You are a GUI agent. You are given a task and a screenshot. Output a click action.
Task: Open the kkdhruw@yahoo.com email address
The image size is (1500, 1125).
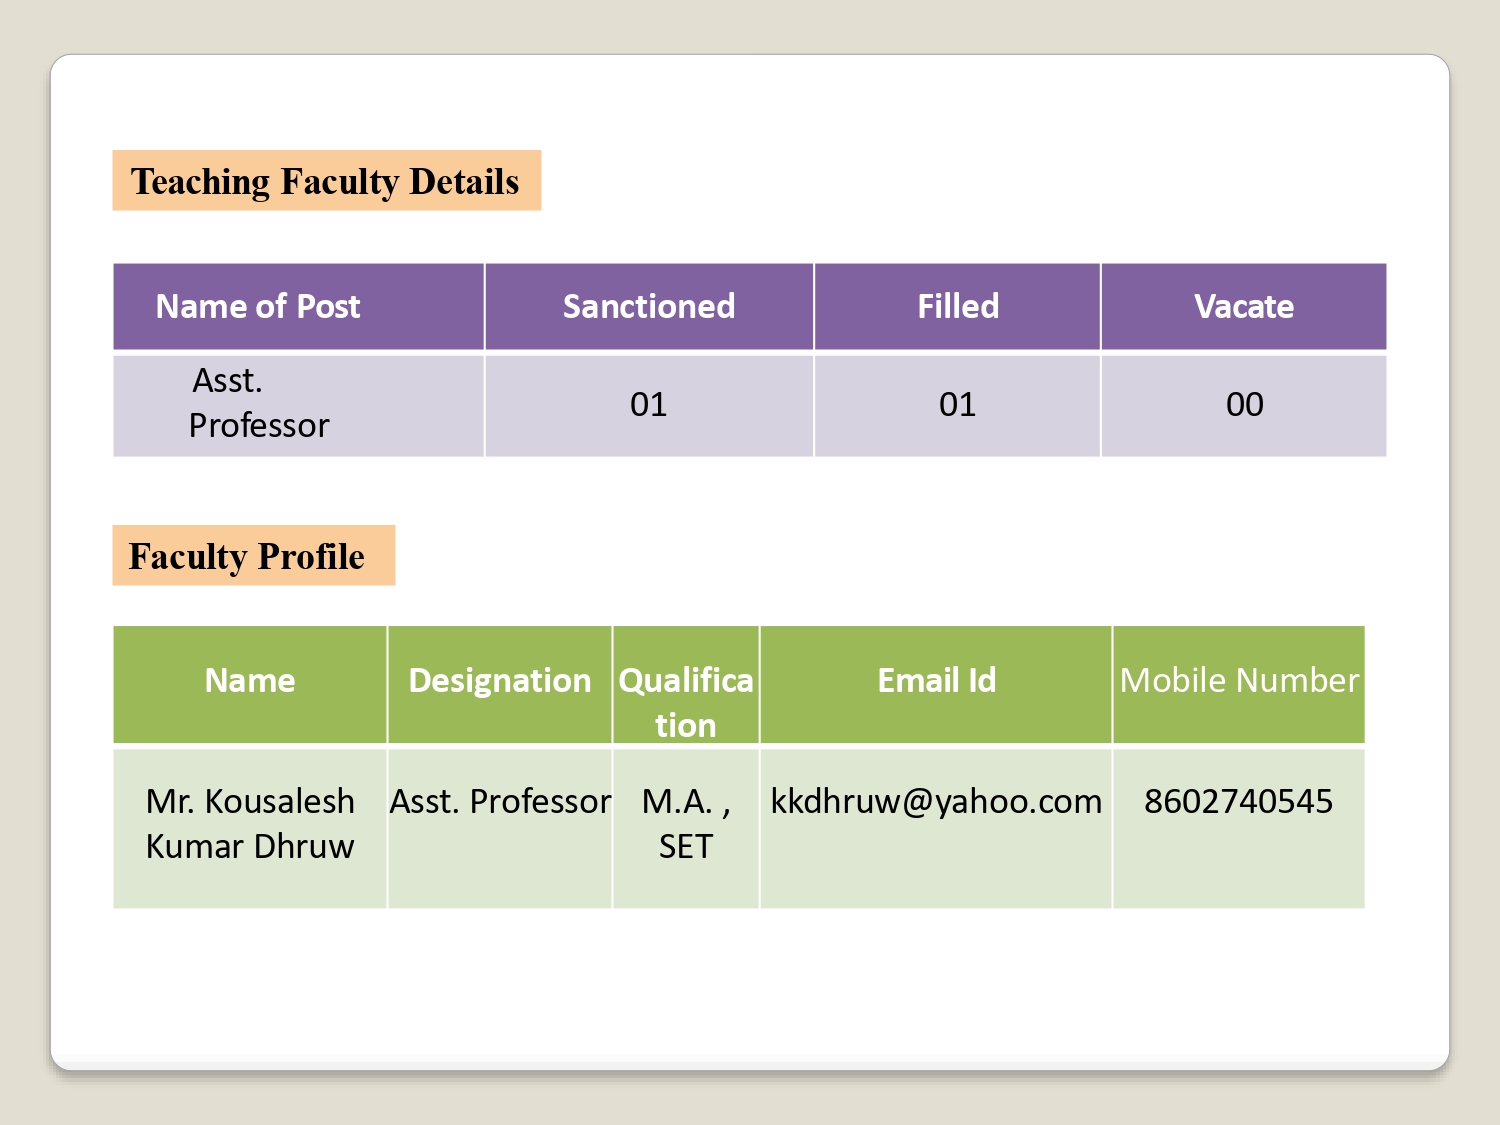click(x=936, y=801)
